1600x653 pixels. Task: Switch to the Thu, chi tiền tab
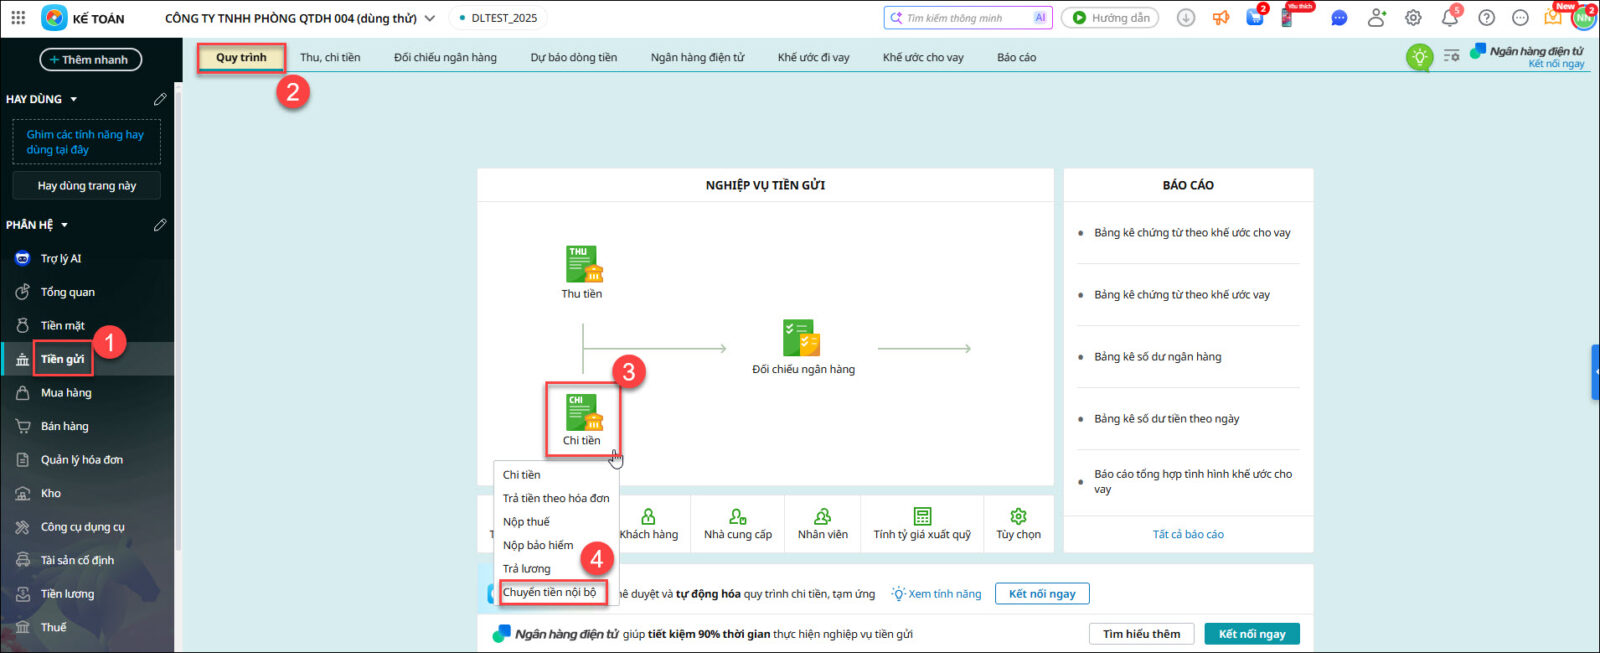pos(330,57)
